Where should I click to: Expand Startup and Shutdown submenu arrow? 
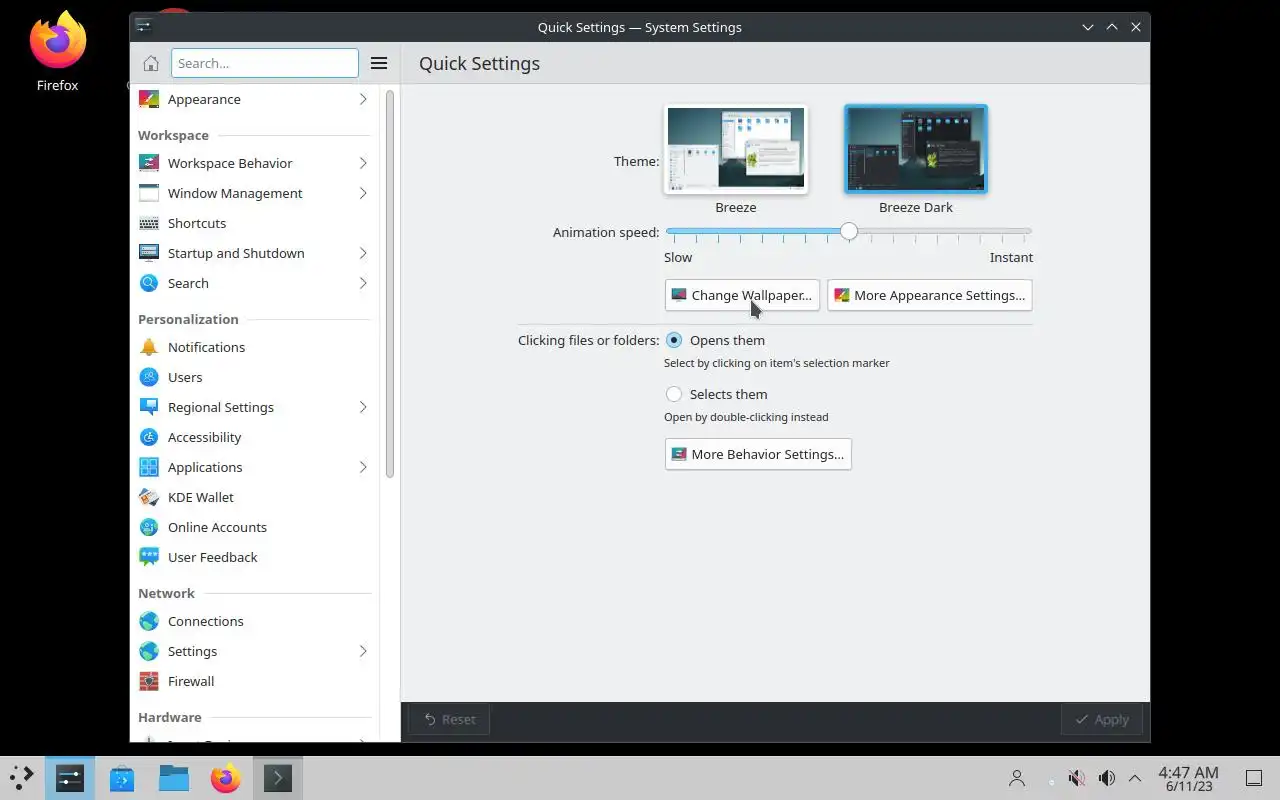(x=363, y=253)
